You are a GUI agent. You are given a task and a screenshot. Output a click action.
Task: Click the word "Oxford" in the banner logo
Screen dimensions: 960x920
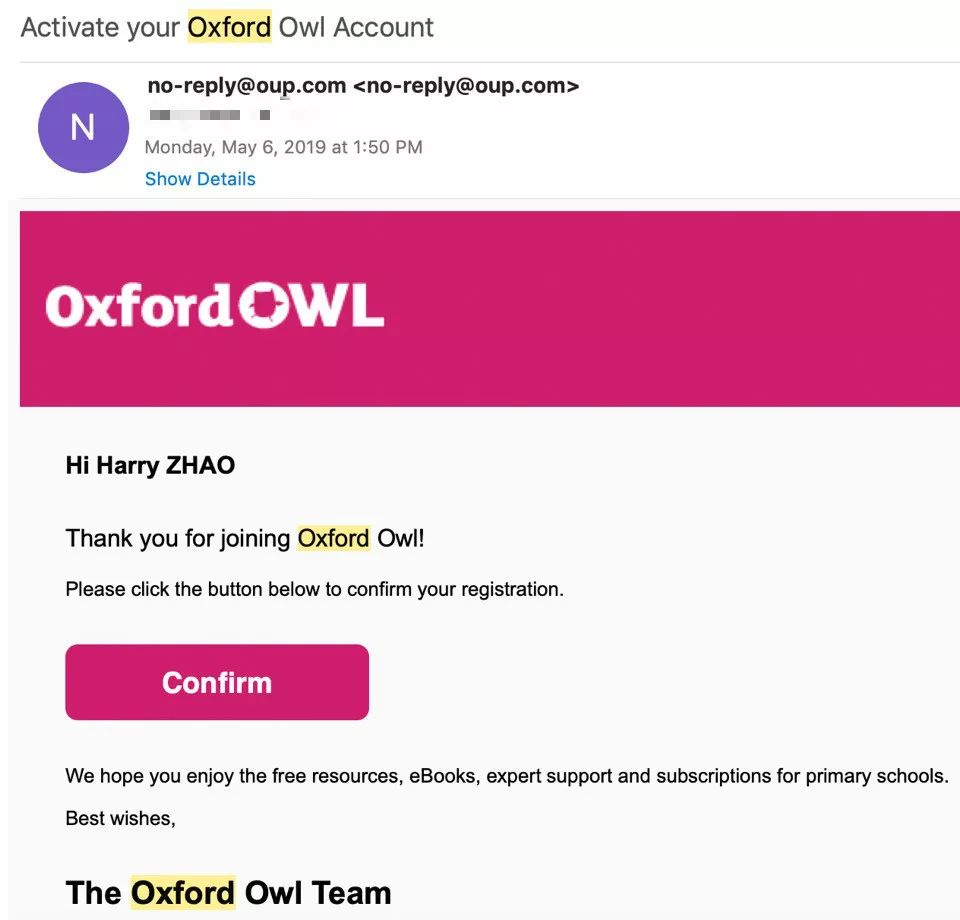[x=138, y=305]
